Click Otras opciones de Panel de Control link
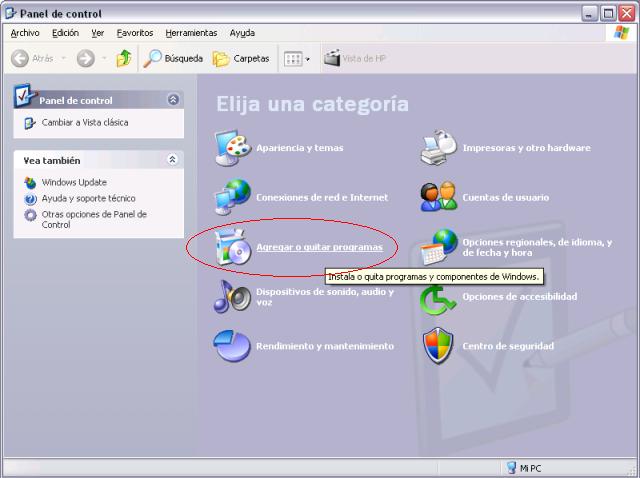The image size is (640, 478). [94, 219]
